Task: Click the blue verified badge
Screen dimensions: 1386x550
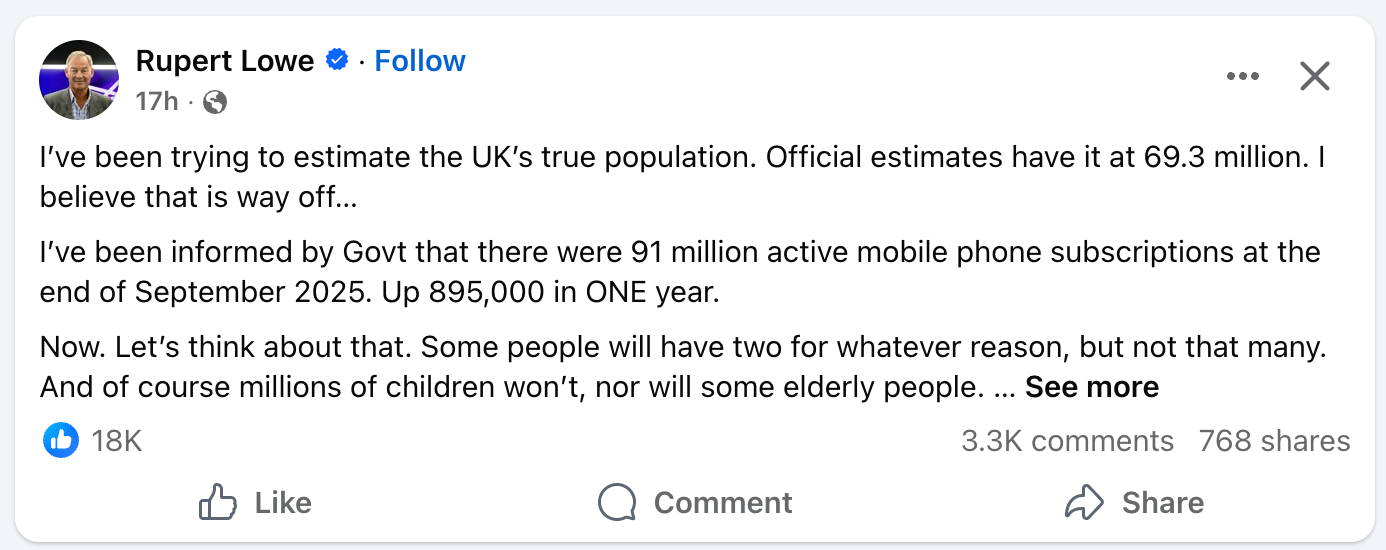Action: 338,61
